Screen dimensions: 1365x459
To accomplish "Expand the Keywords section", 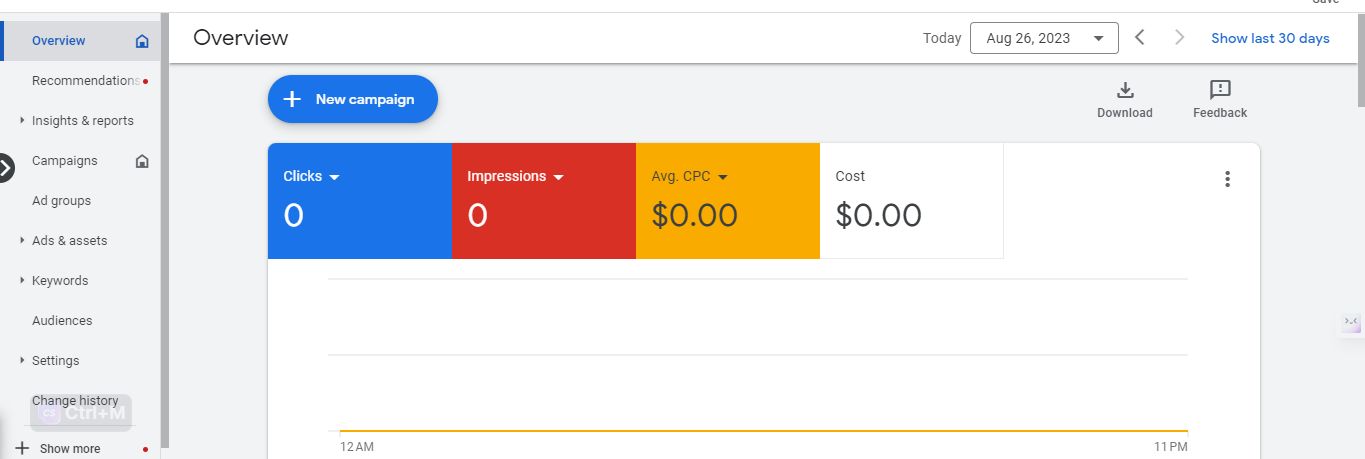I will tap(23, 281).
